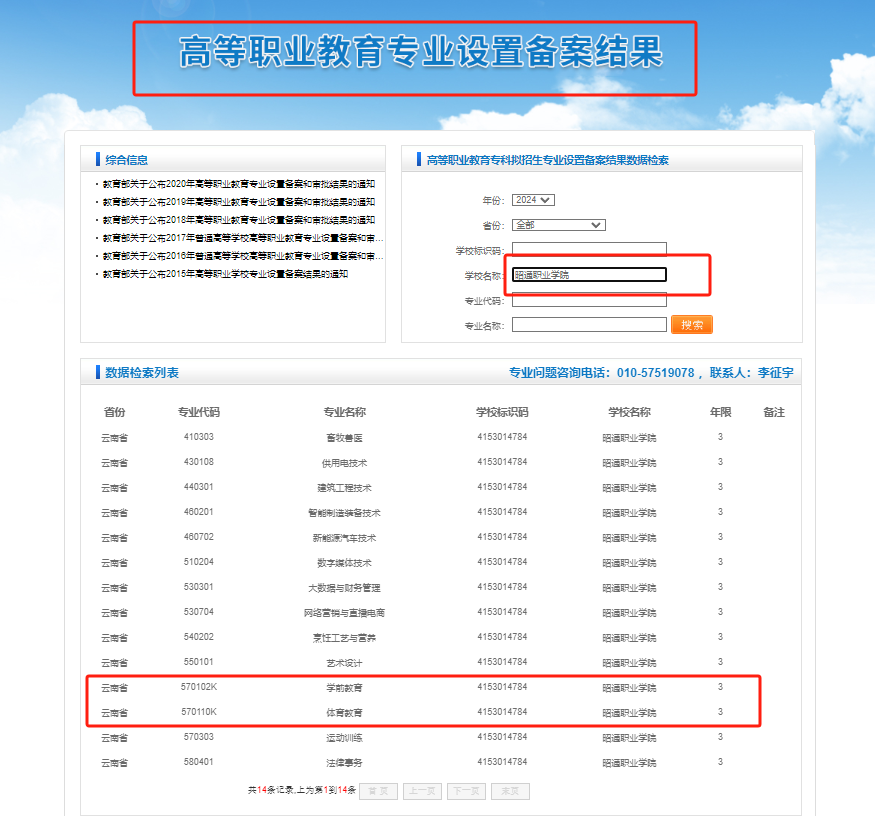Image resolution: width=875 pixels, height=816 pixels.
Task: Click the 学校名称 school name field
Action: pyautogui.click(x=589, y=275)
